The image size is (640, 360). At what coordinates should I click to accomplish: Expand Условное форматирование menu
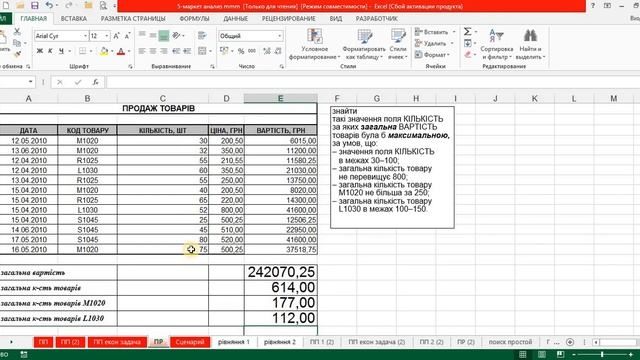(x=314, y=44)
